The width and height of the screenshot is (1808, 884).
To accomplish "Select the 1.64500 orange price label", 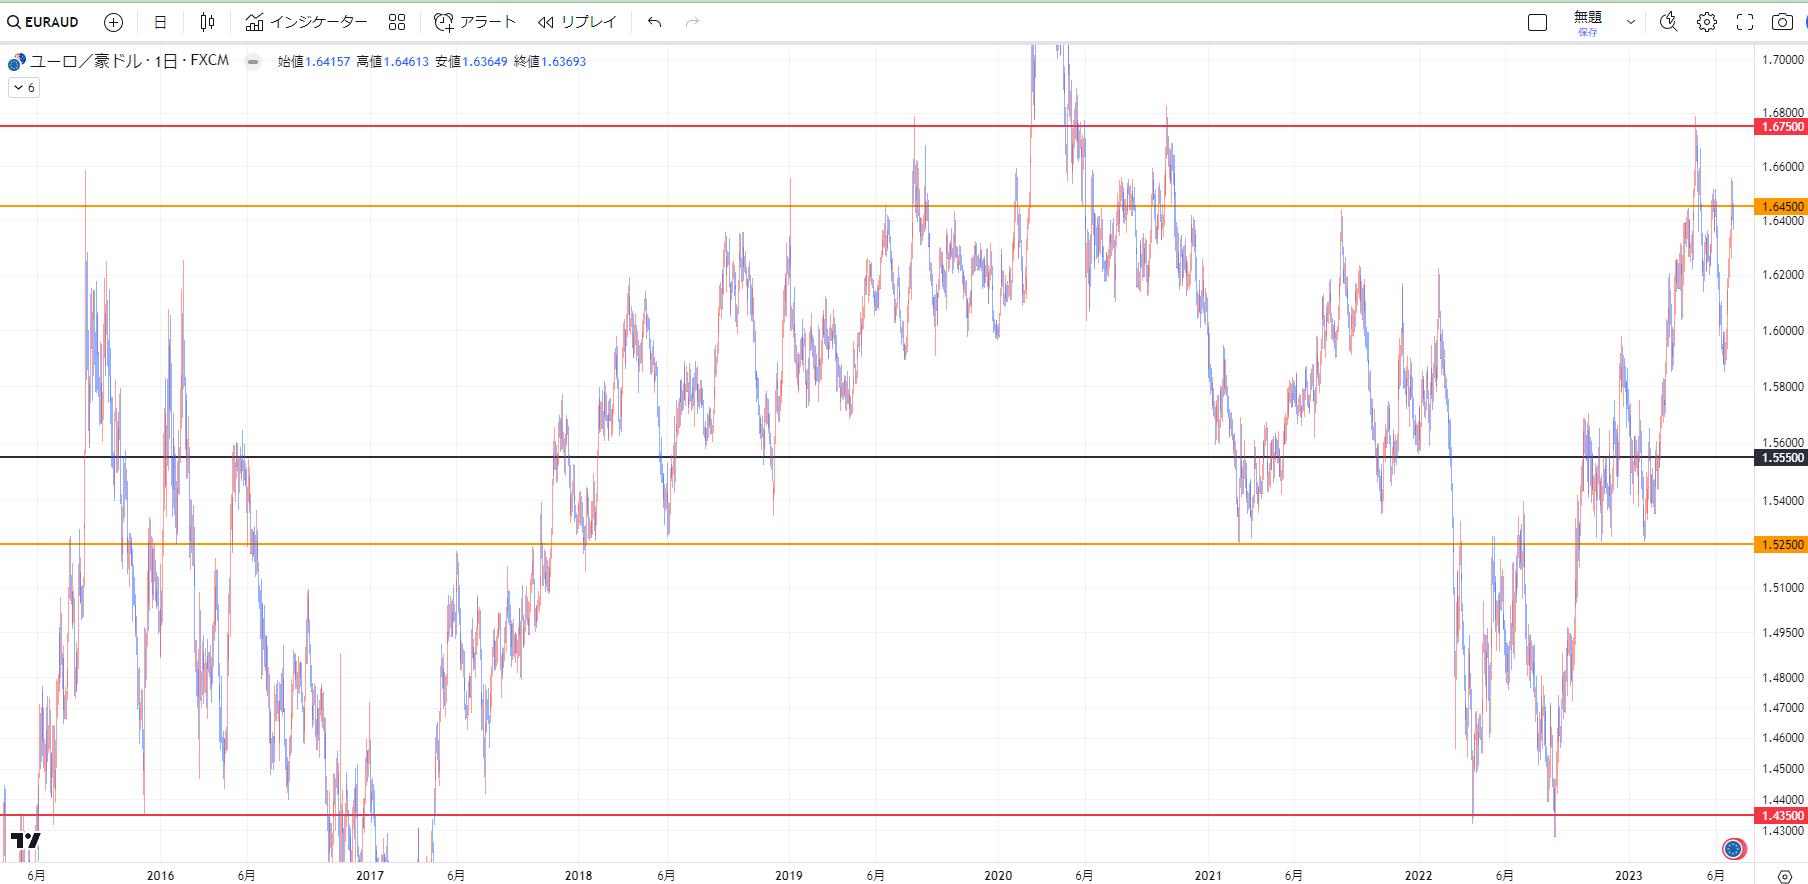I will point(1781,207).
